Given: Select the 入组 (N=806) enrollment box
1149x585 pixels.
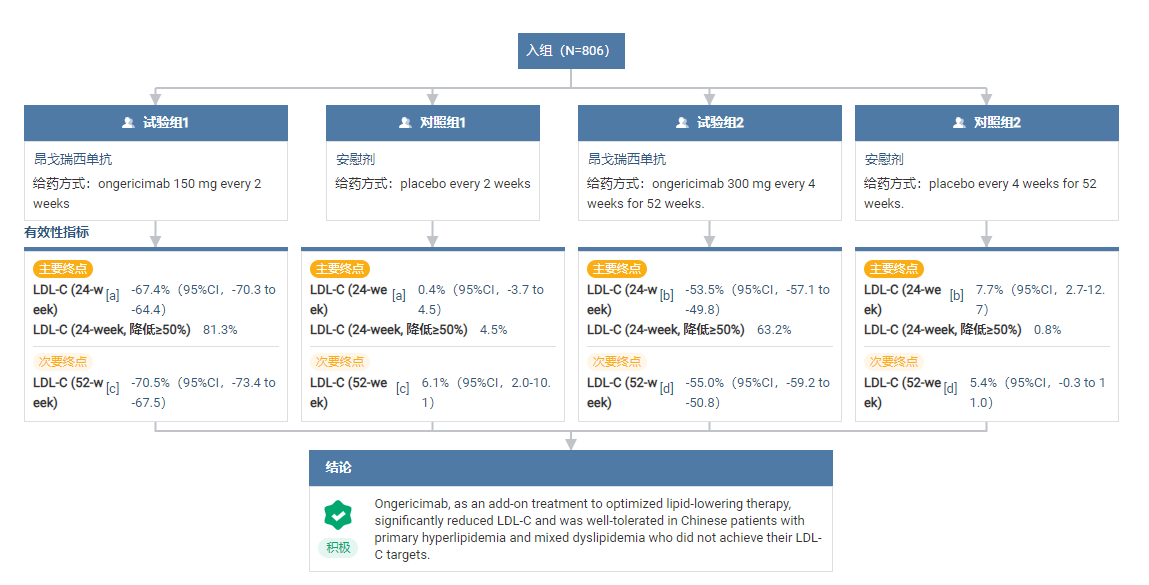Looking at the screenshot, I should coord(571,51).
